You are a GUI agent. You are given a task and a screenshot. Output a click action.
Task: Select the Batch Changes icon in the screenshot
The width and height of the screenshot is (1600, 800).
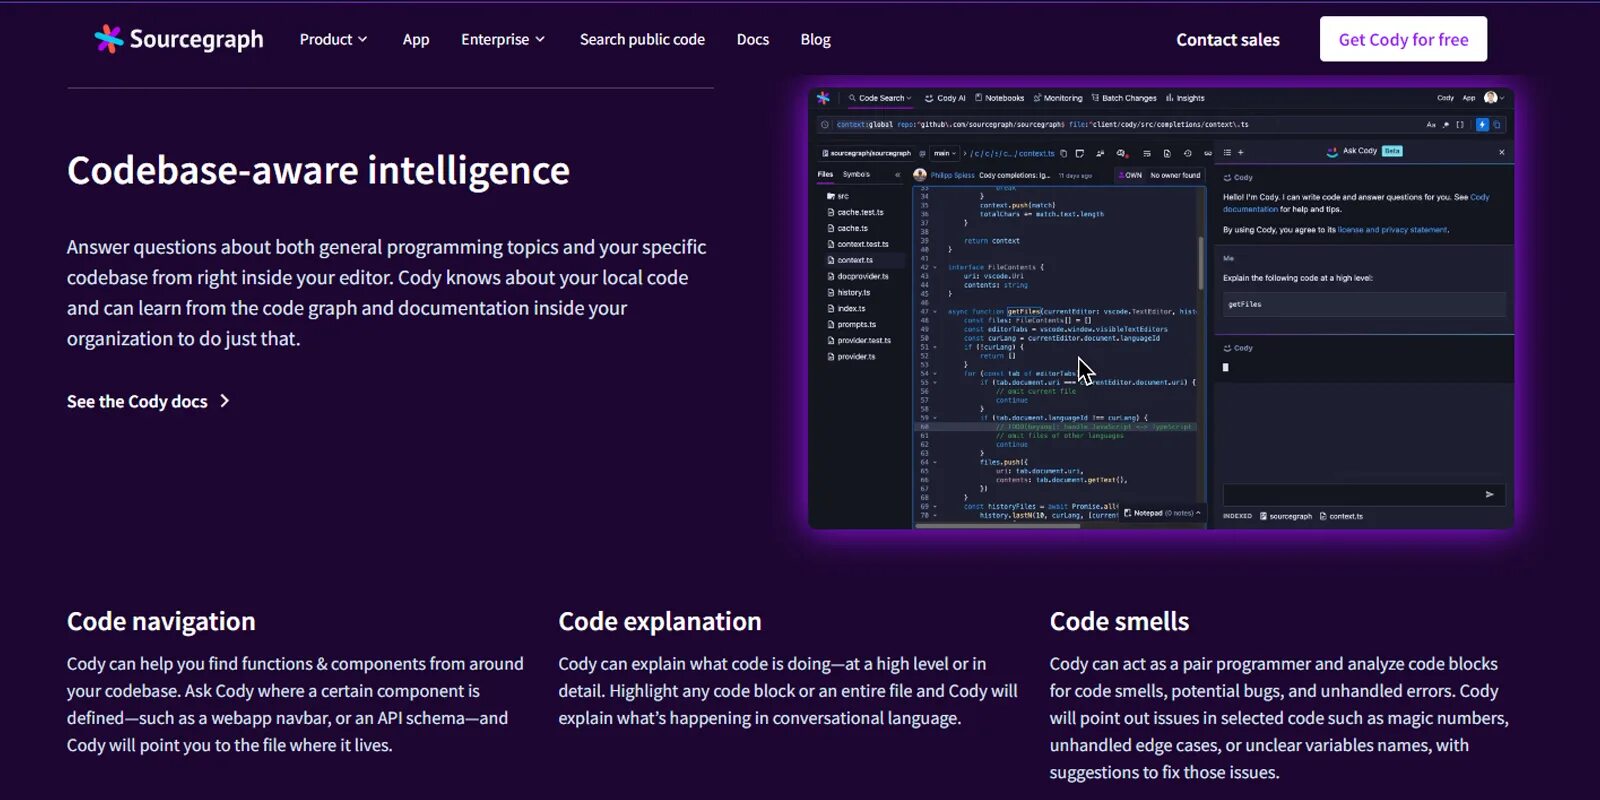[1095, 98]
